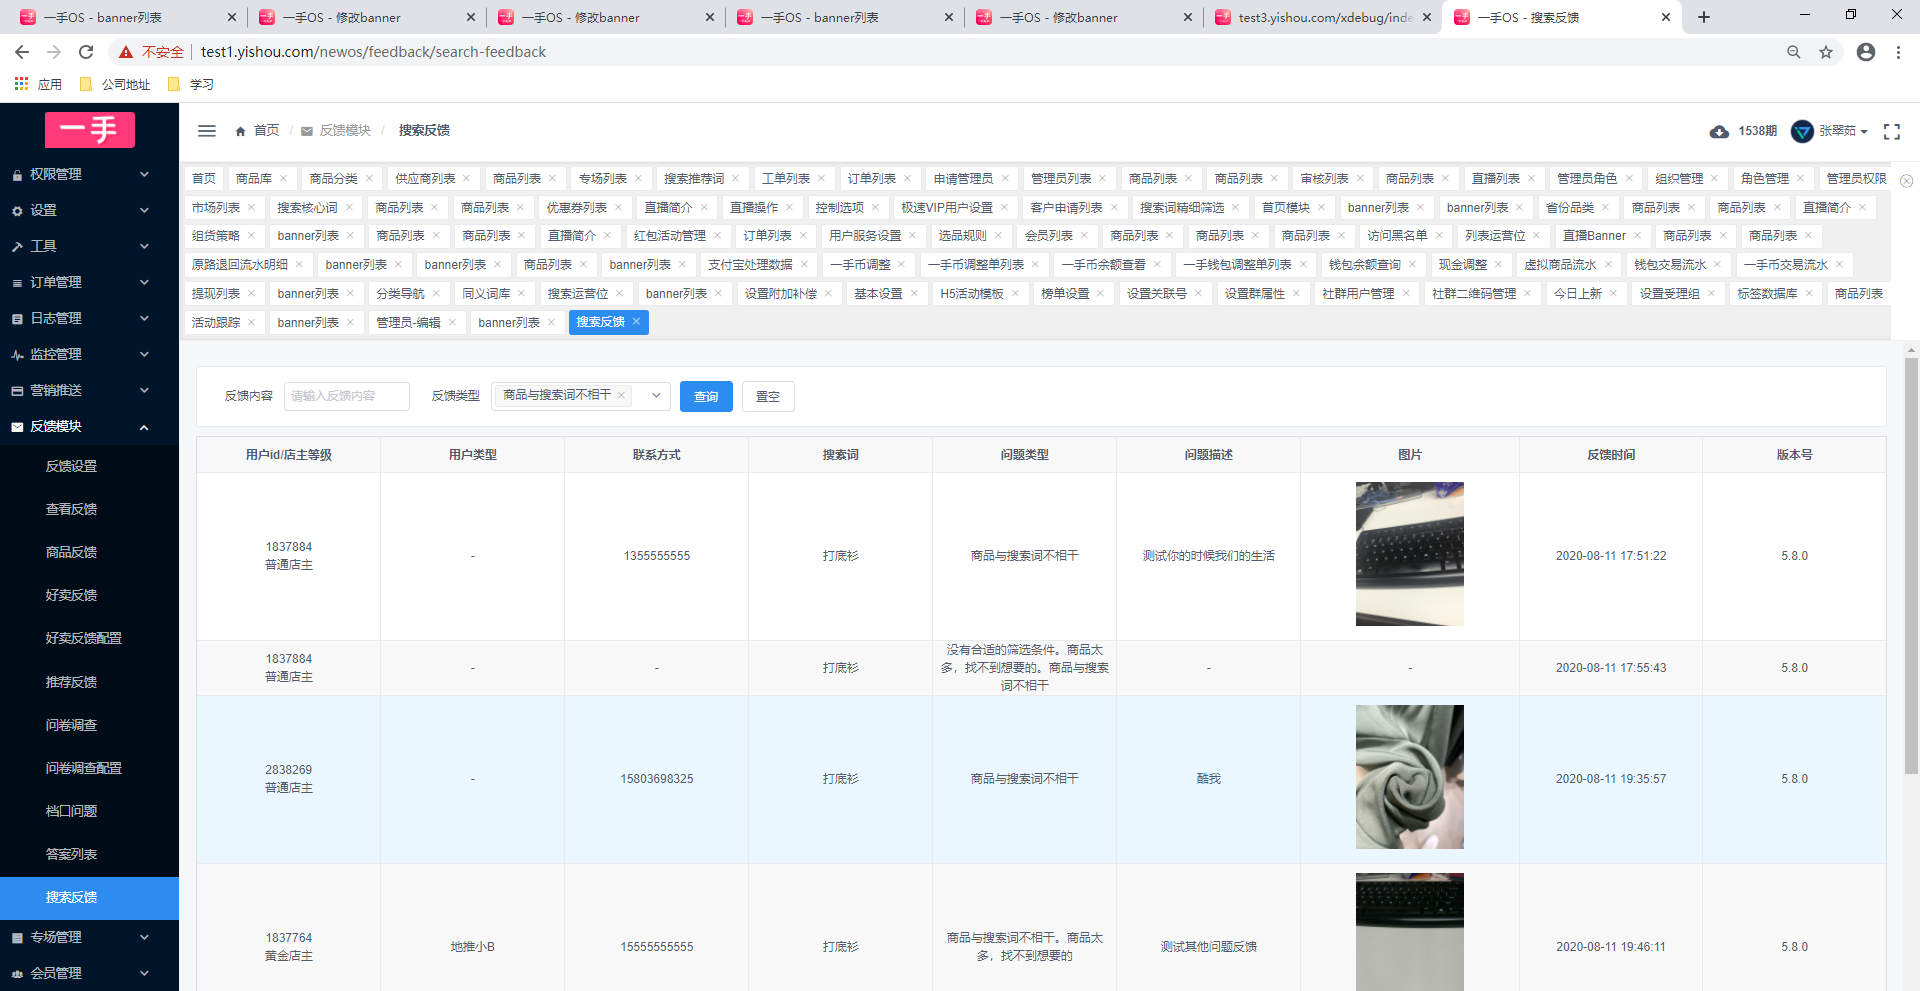Expand the 设置 sidebar menu
1920x991 pixels.
click(x=90, y=210)
